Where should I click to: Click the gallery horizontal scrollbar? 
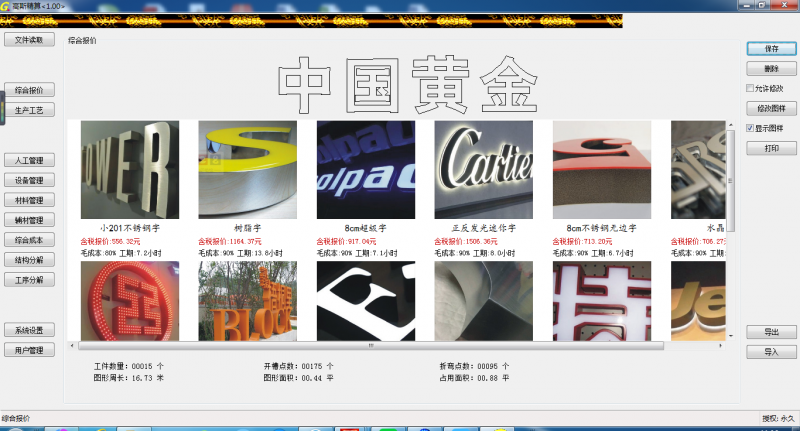[371, 346]
